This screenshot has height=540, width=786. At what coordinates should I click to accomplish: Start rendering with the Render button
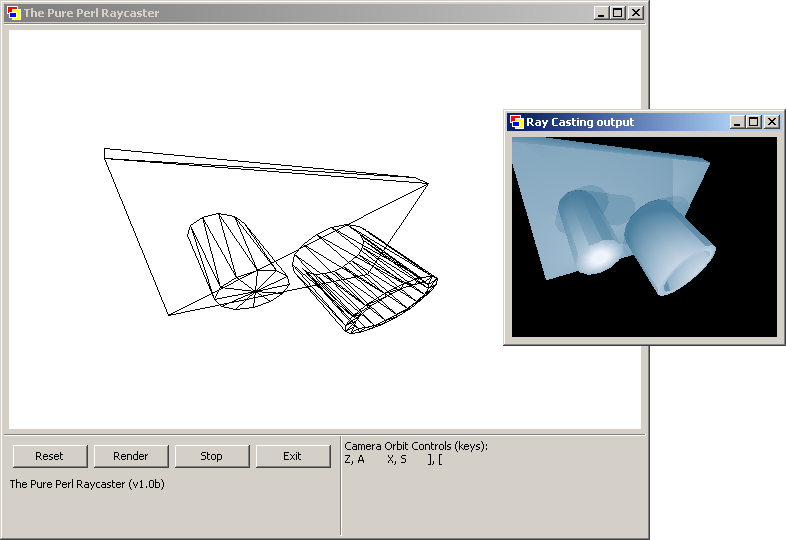coord(131,456)
